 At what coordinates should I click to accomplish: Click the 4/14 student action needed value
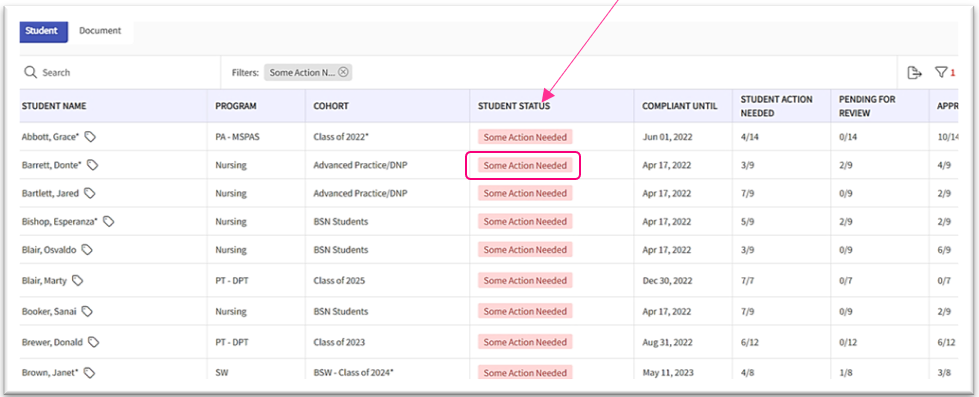pyautogui.click(x=750, y=137)
